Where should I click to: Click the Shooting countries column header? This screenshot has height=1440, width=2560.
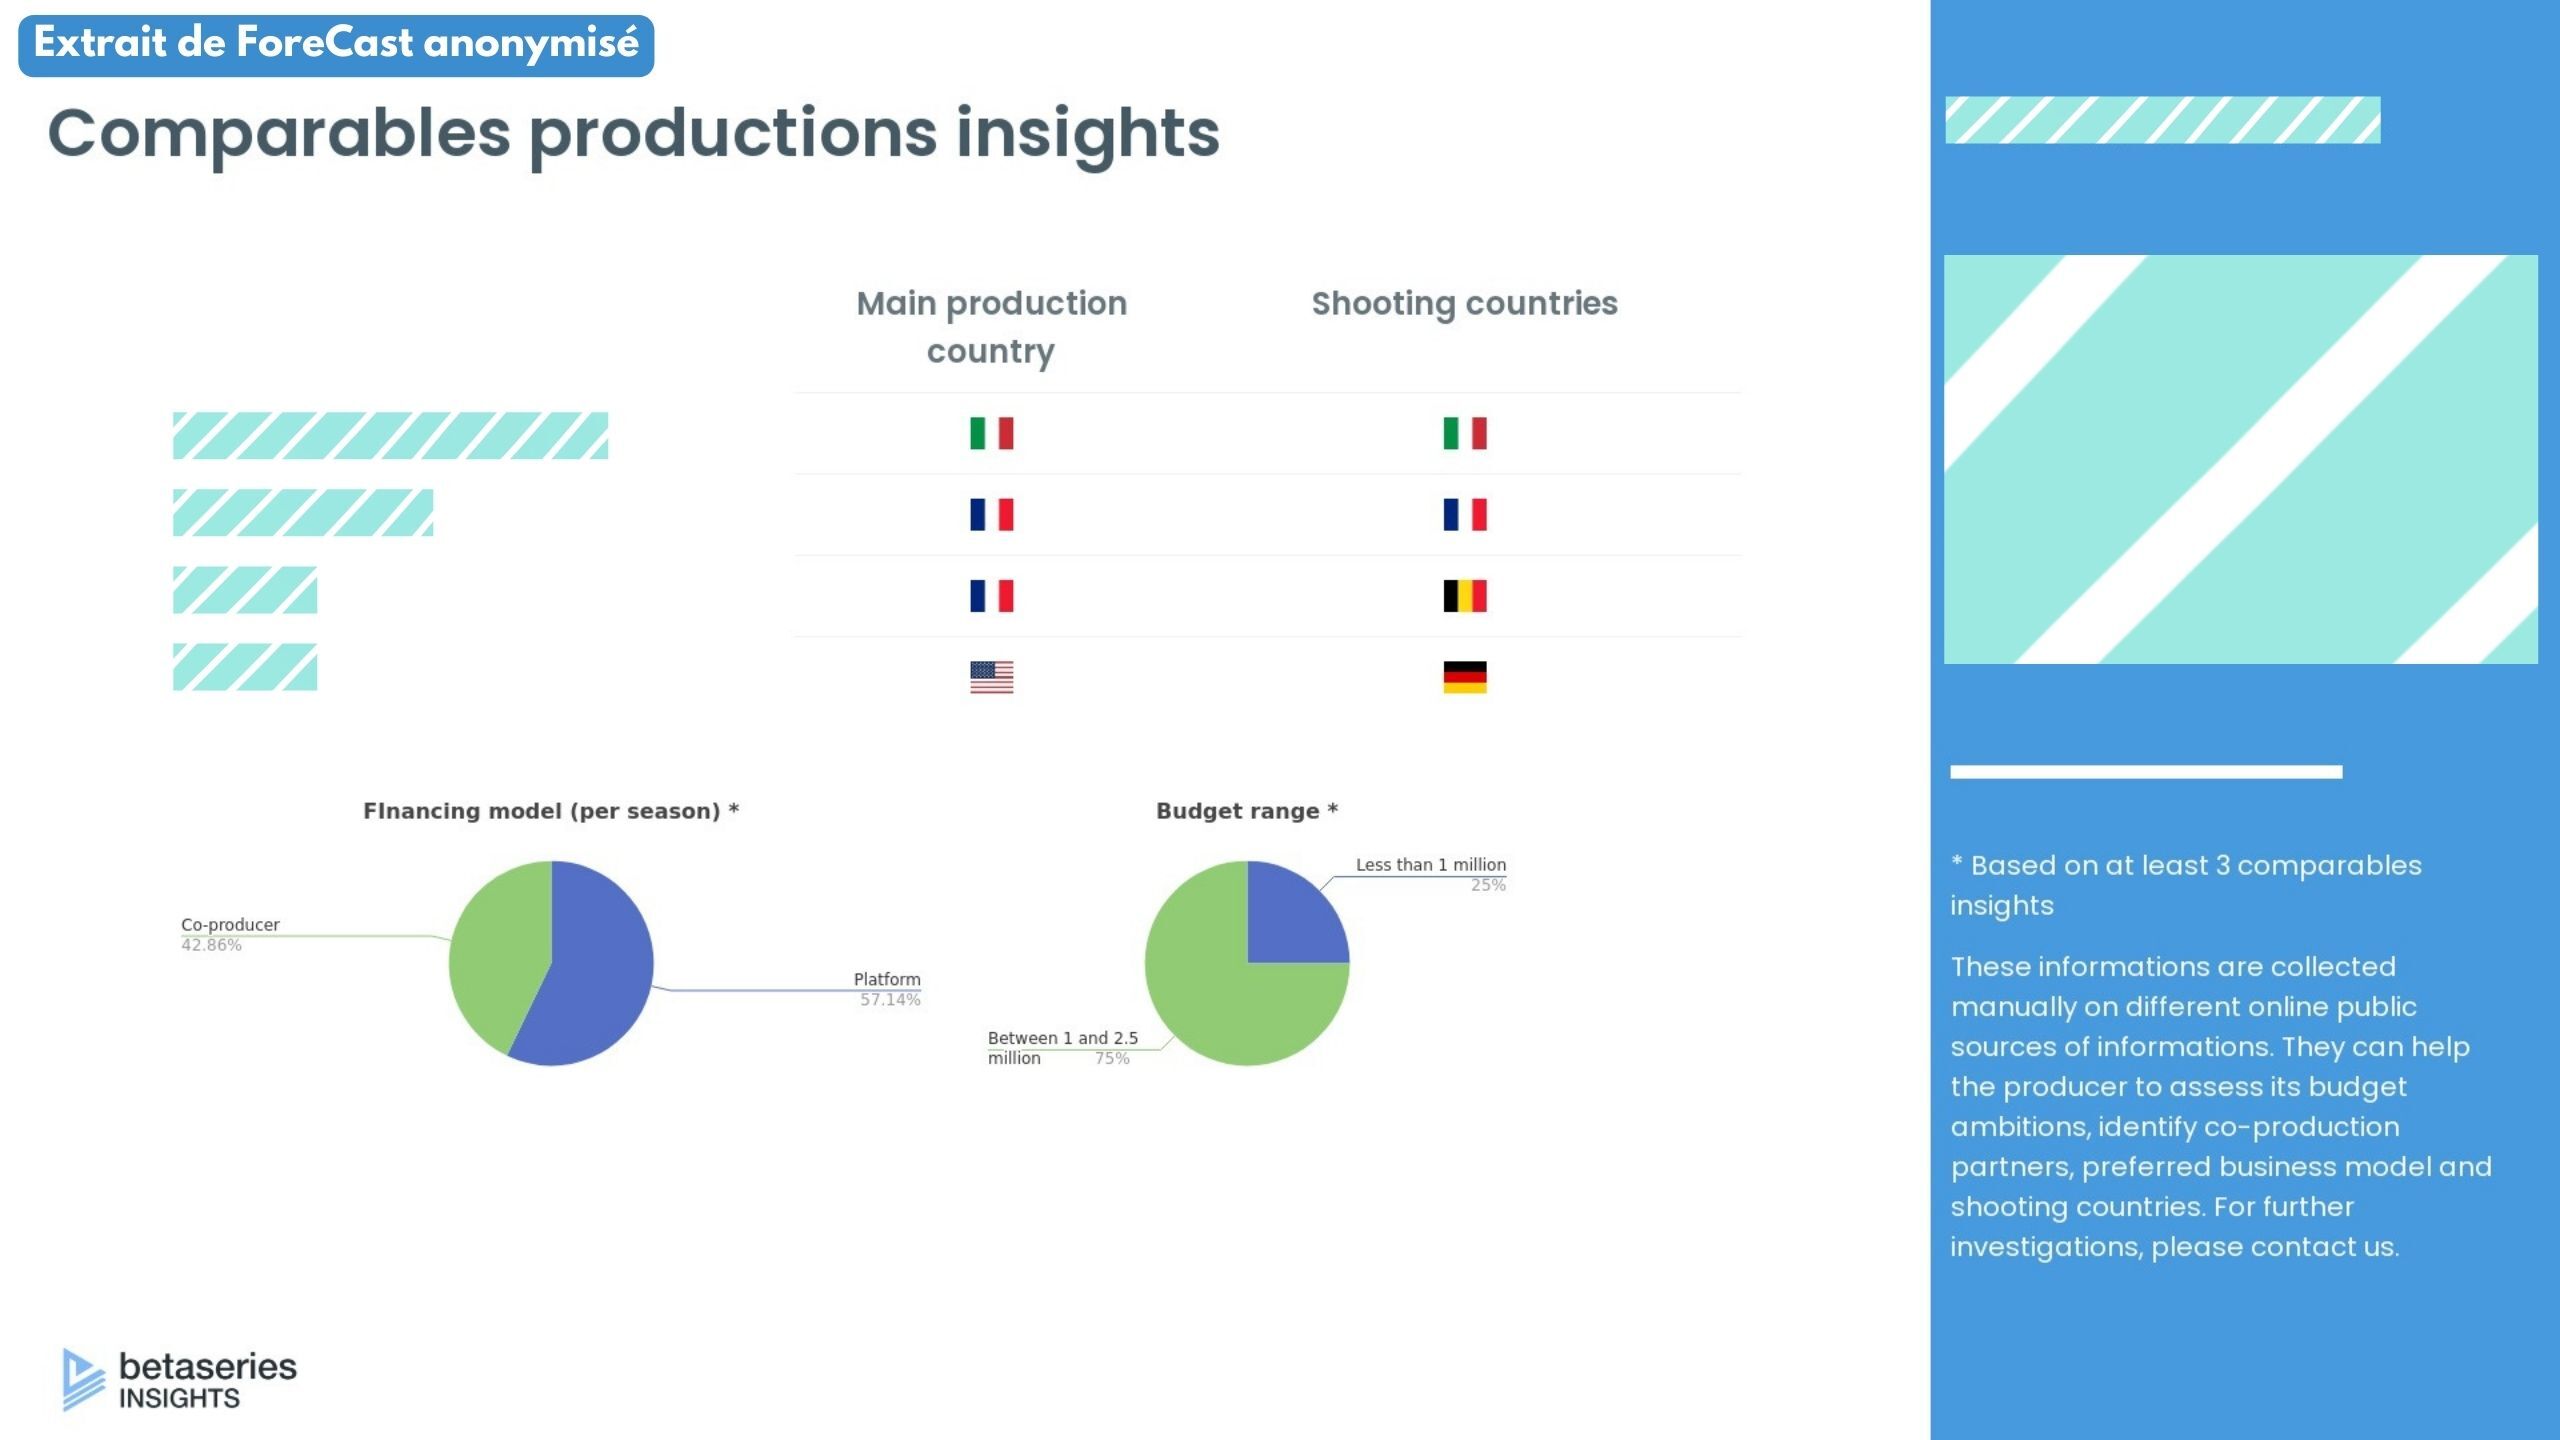pos(1464,303)
